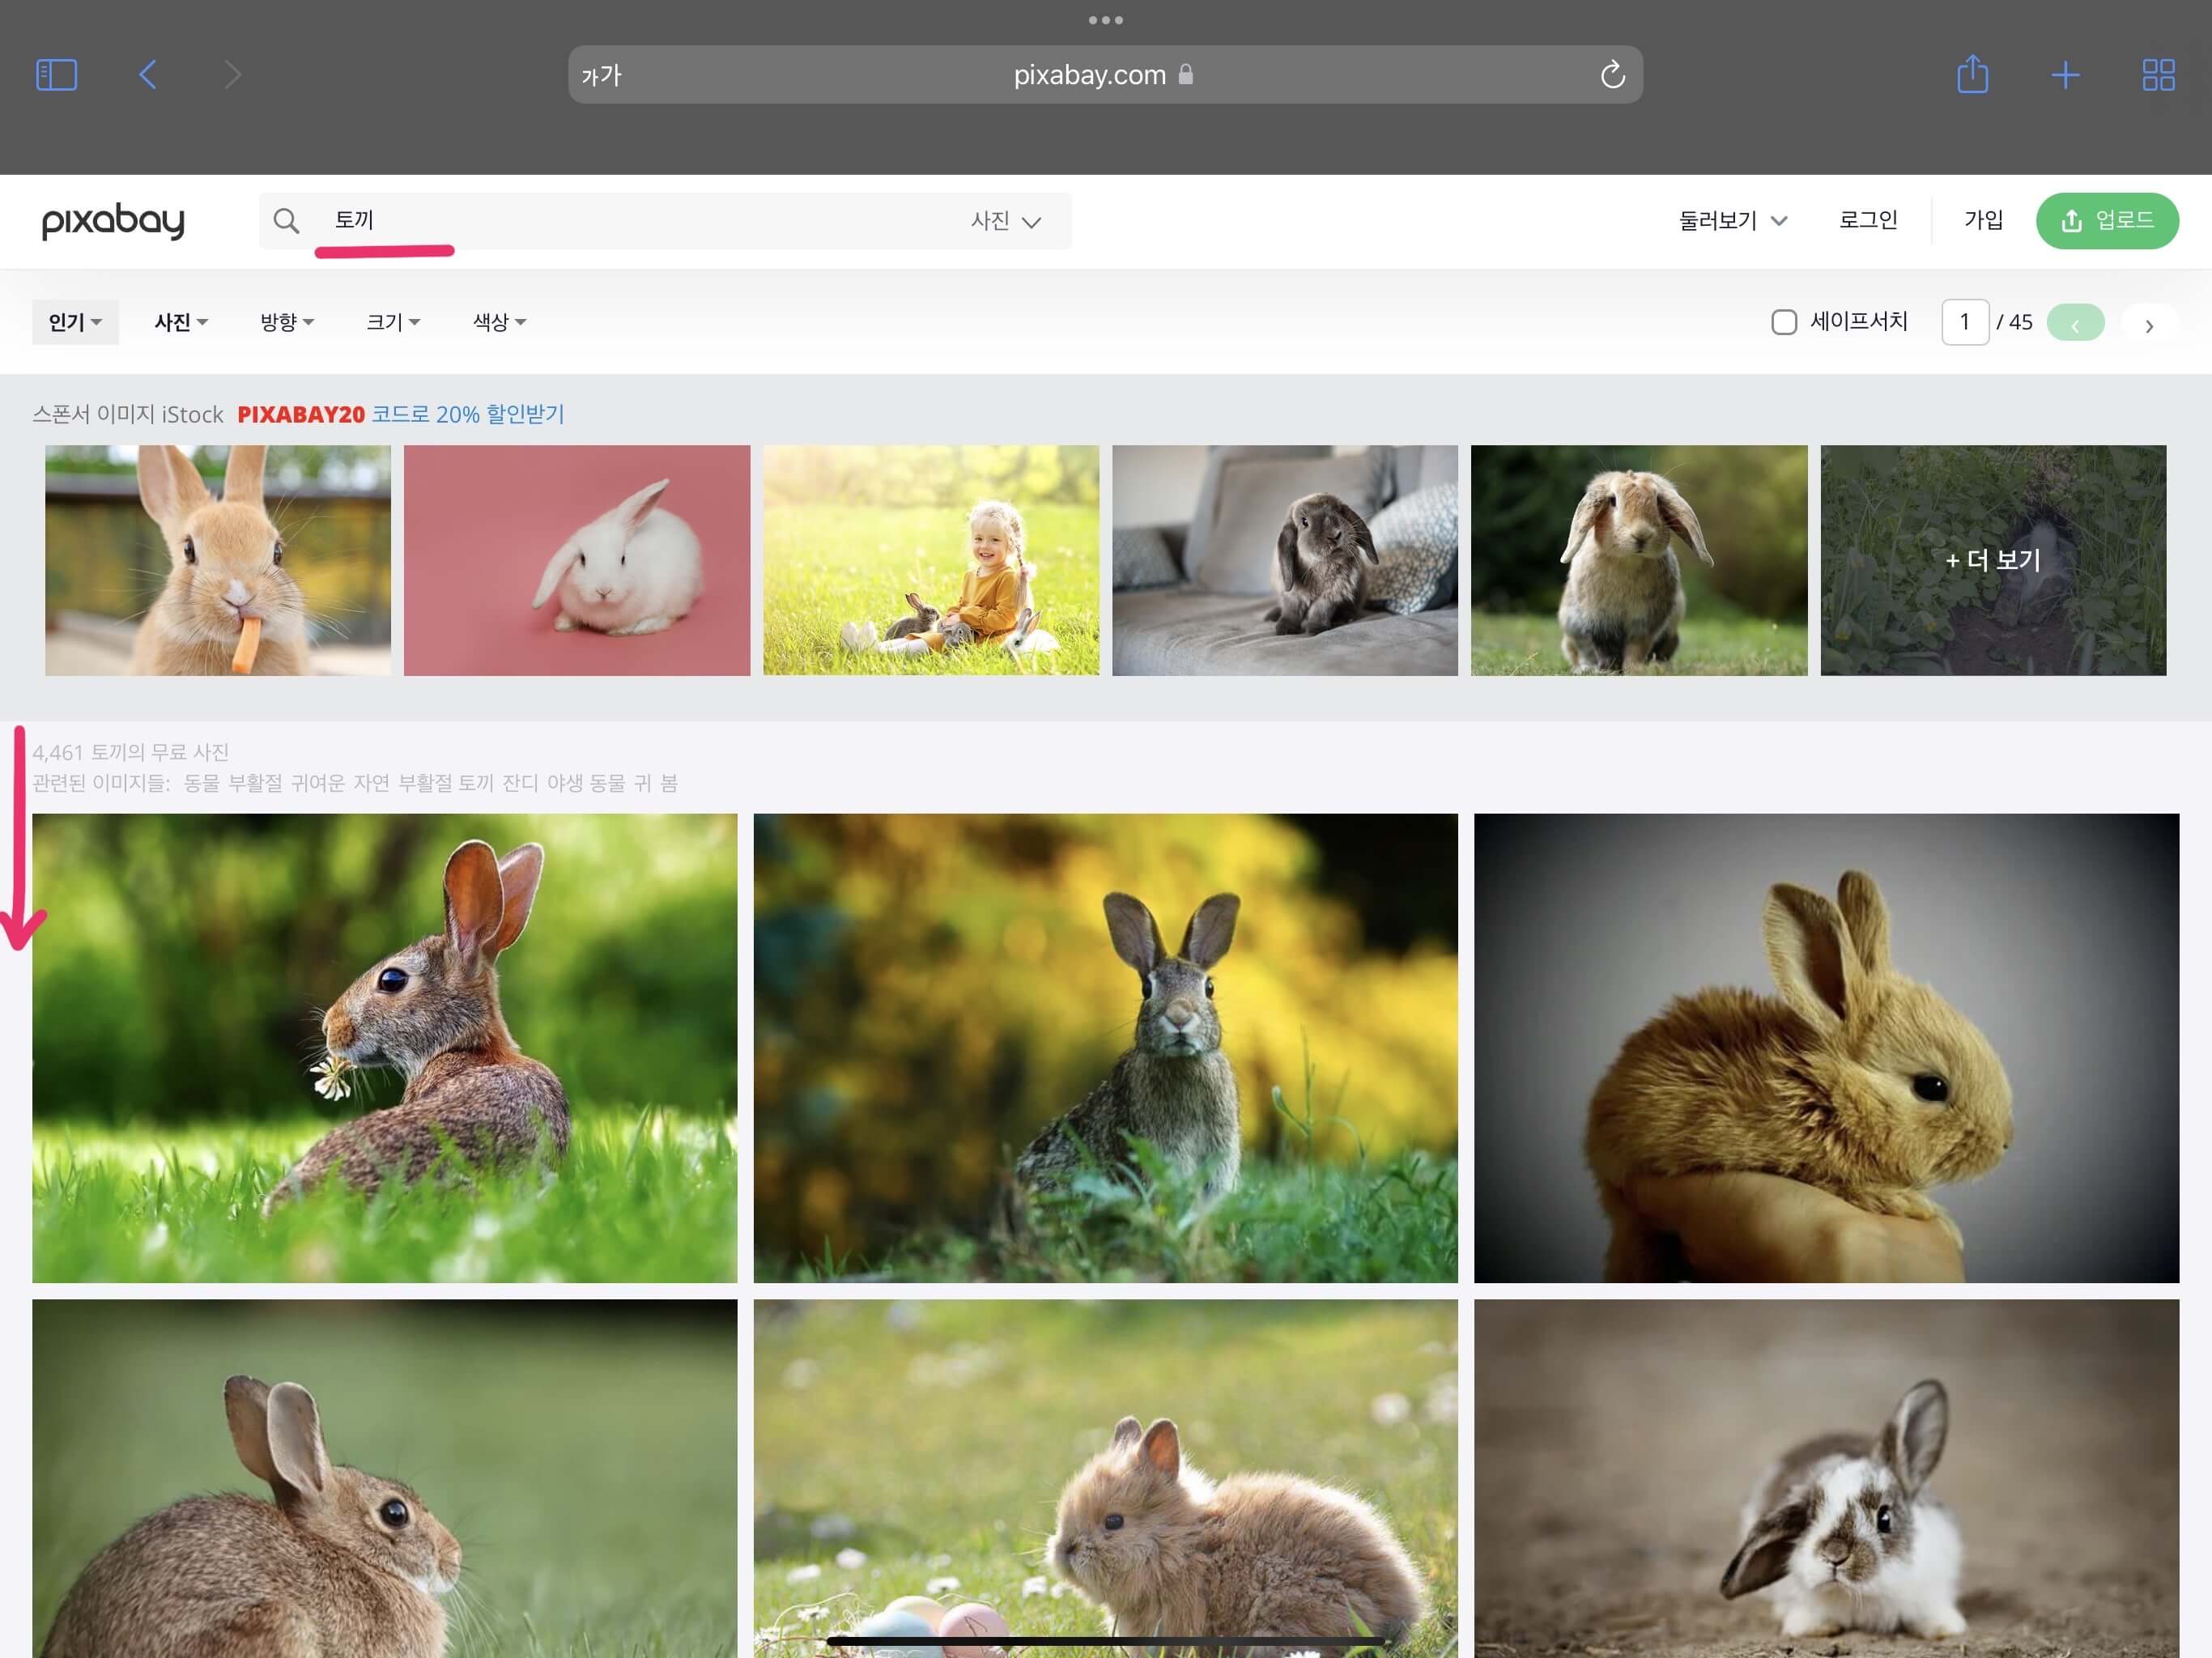Viewport: 2212px width, 1658px height.
Task: Open the PIXABAY20 20% 할인받기 link
Action: coord(401,414)
